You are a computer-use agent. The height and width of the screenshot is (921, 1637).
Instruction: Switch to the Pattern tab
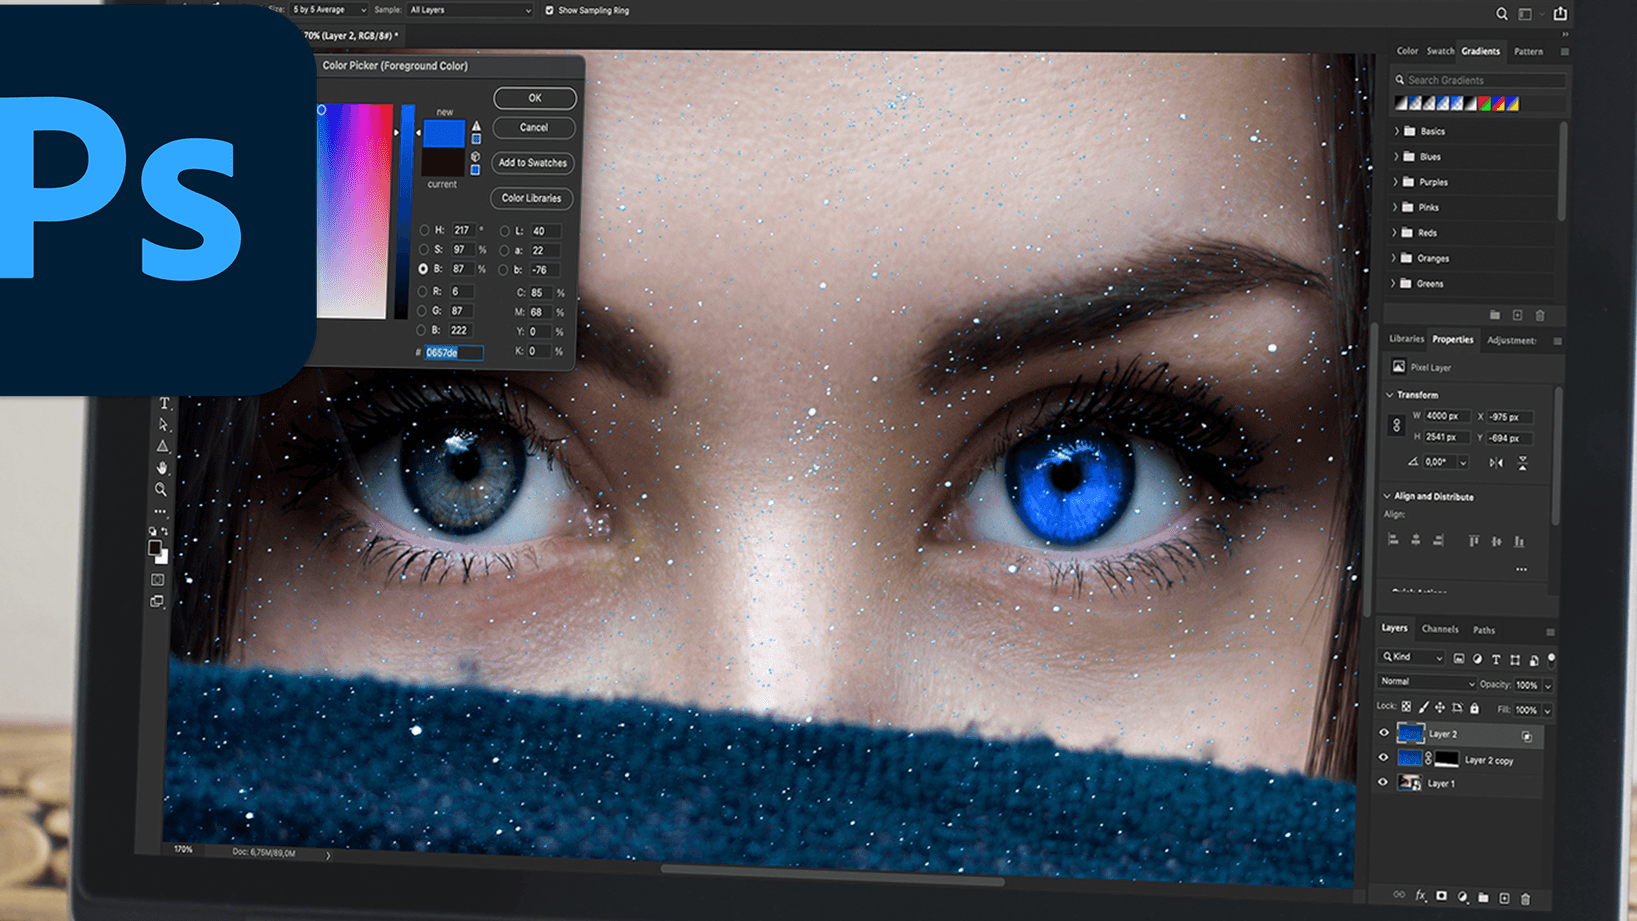[x=1528, y=51]
